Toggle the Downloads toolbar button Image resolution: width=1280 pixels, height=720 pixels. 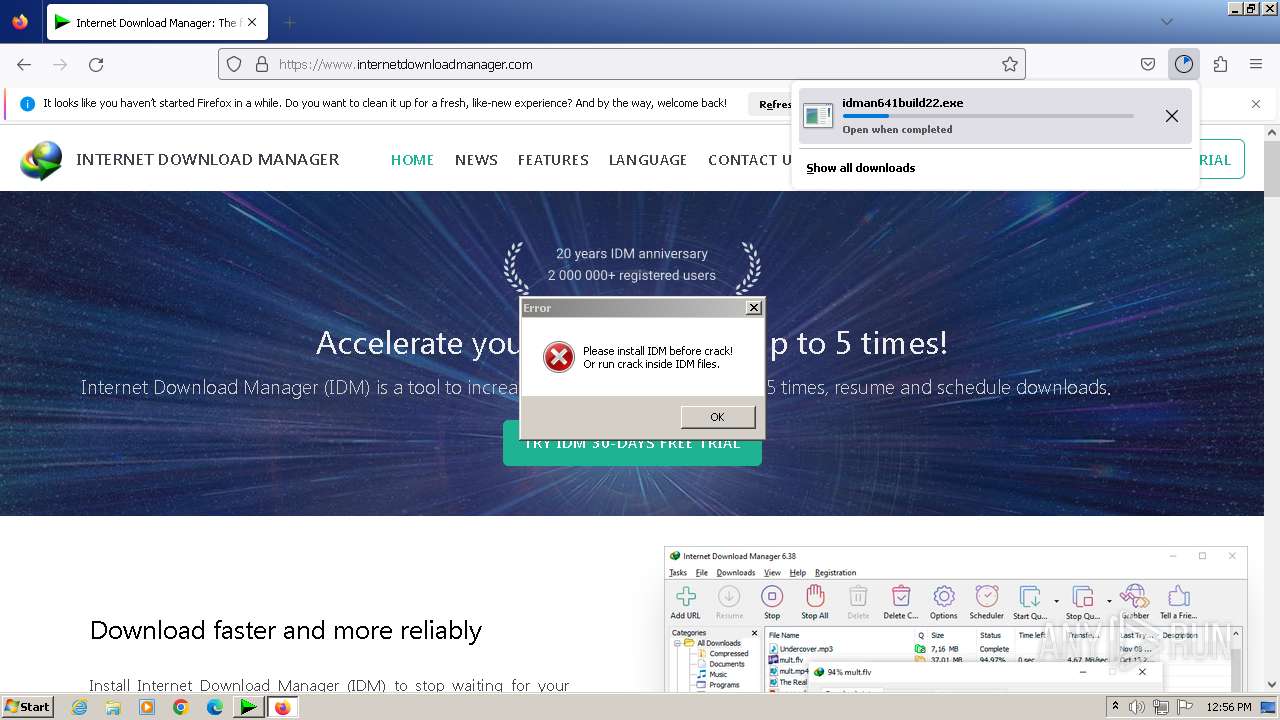(1184, 64)
